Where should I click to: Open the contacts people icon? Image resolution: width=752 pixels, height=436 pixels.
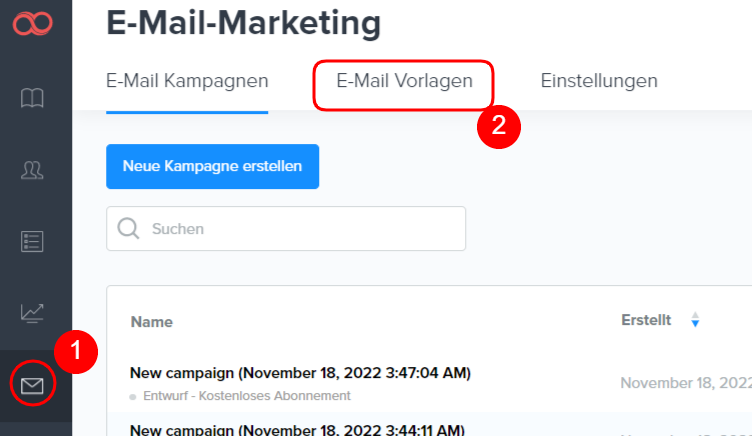pos(33,169)
